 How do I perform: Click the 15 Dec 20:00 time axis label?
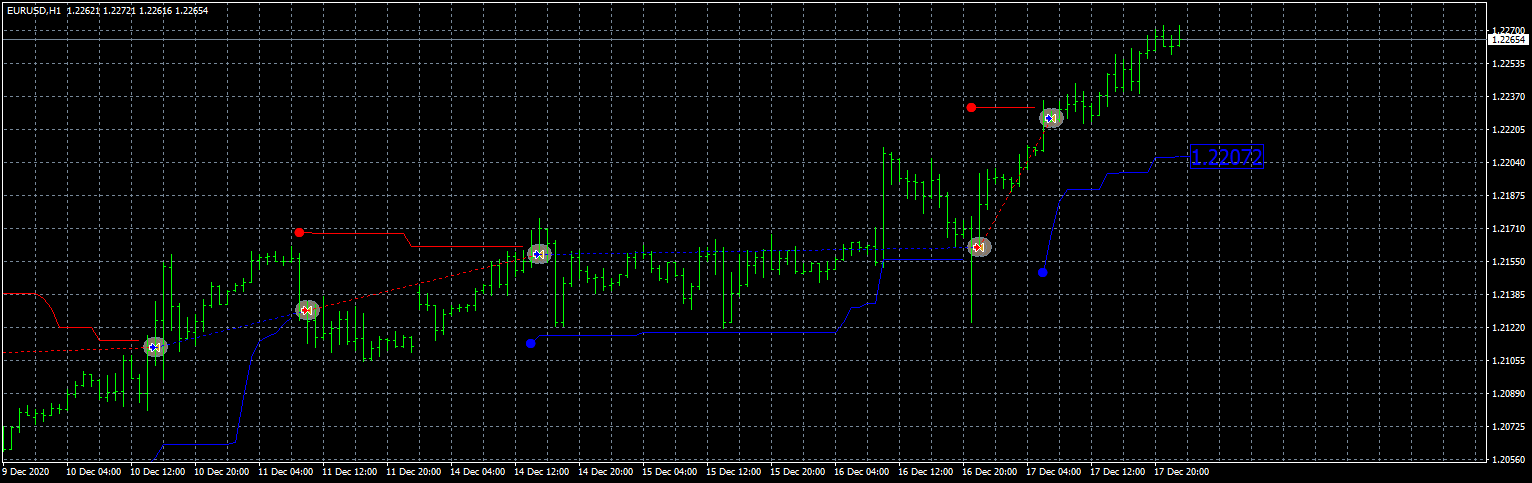[797, 470]
